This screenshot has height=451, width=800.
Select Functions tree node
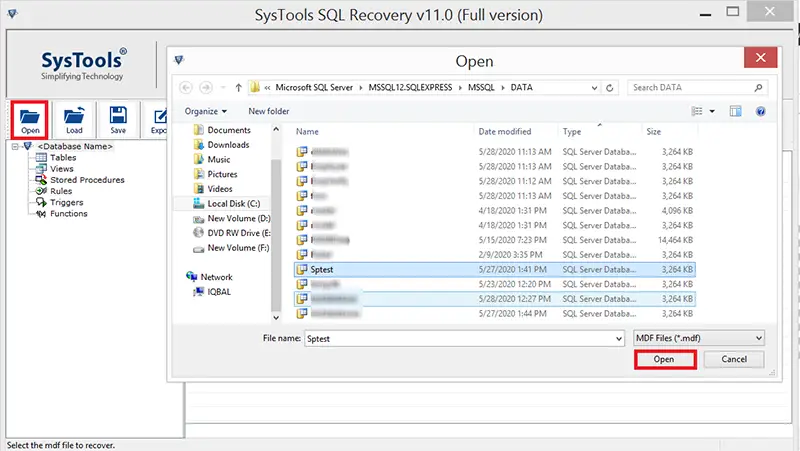click(68, 214)
